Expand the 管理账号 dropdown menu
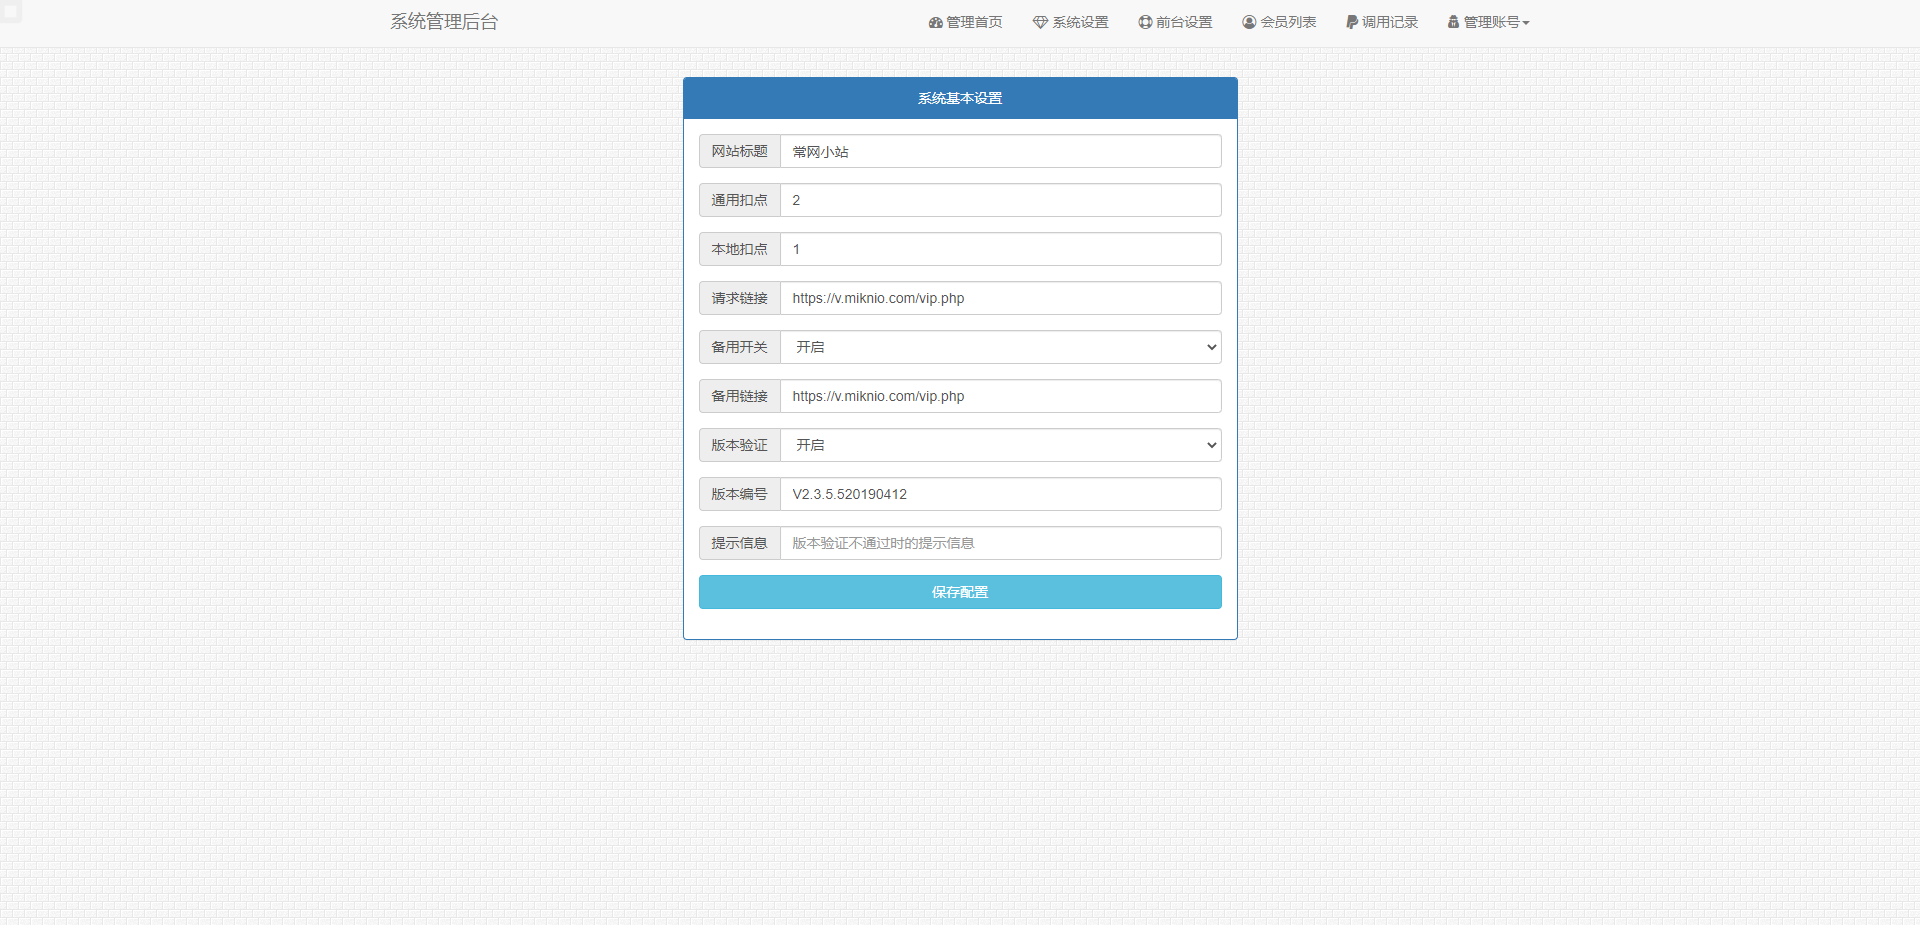Image resolution: width=1920 pixels, height=925 pixels. pos(1489,21)
